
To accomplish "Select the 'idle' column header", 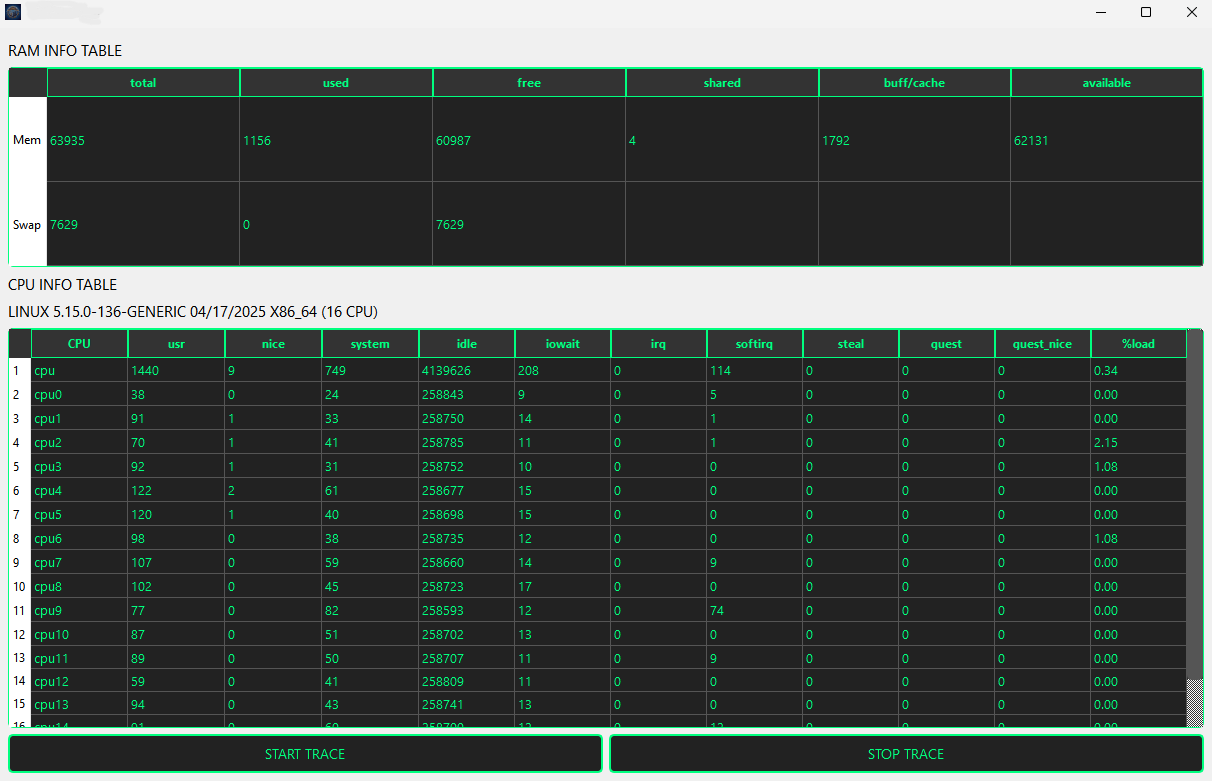I will click(x=466, y=344).
